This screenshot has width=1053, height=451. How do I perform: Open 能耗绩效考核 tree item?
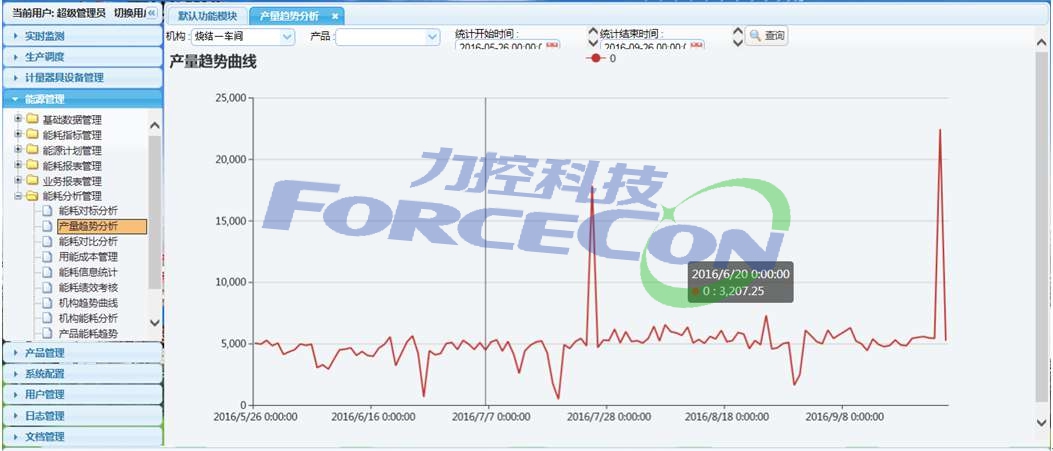(x=88, y=287)
